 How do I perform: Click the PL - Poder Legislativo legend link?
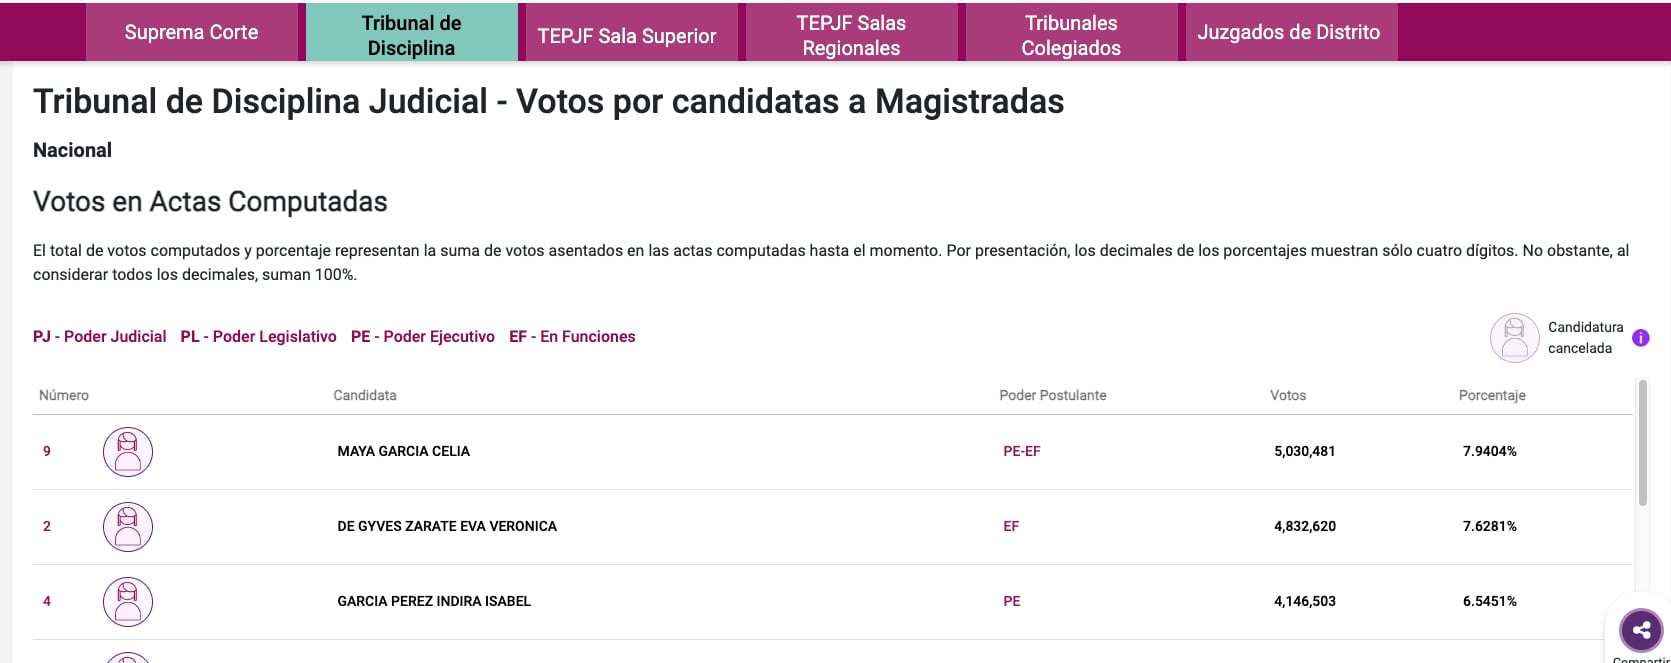pos(258,336)
